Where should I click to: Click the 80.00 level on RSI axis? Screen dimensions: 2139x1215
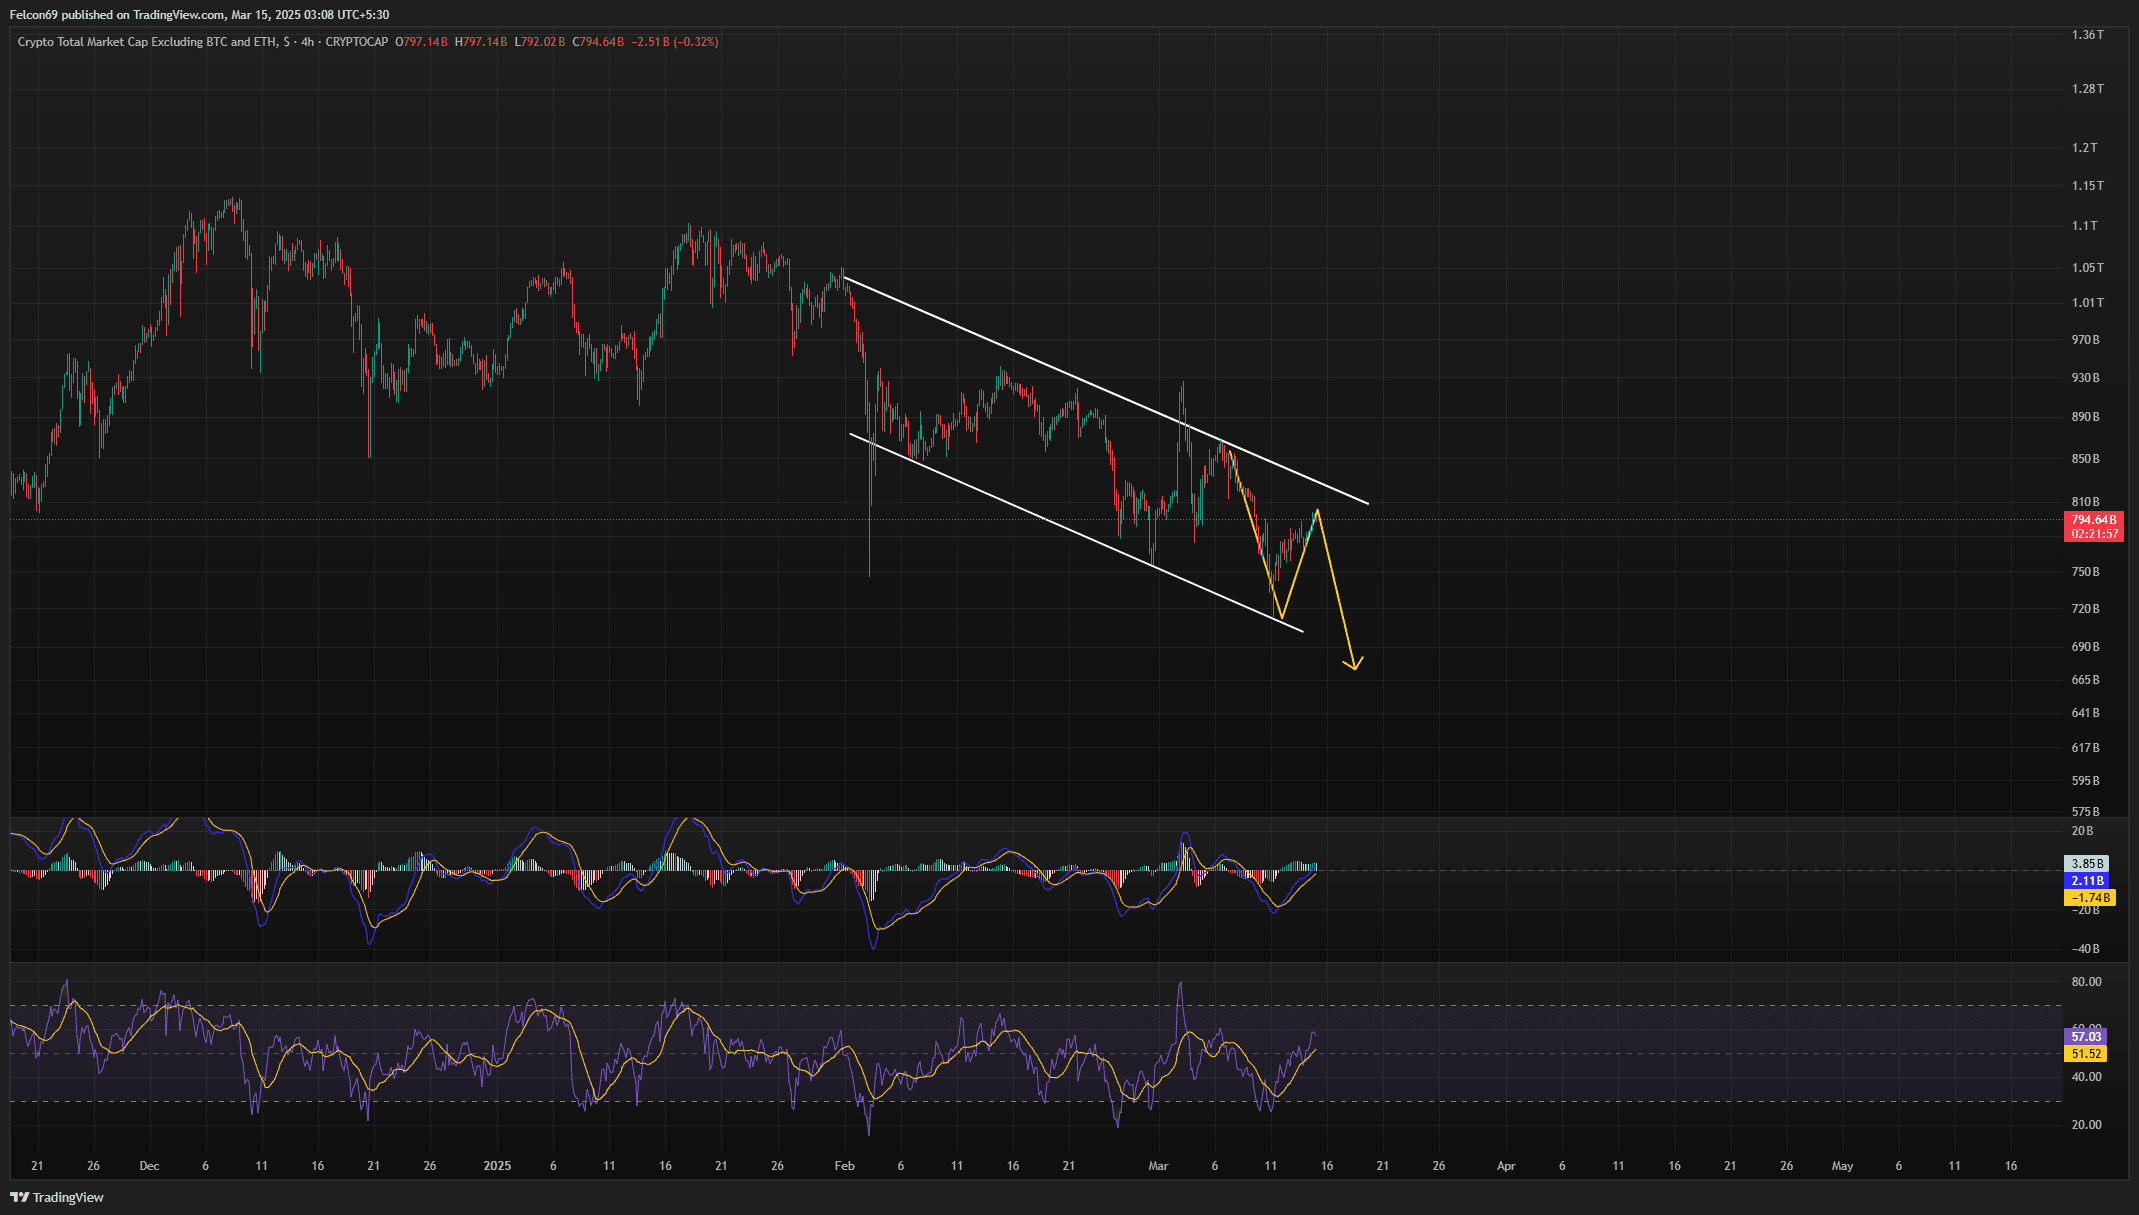(2085, 982)
